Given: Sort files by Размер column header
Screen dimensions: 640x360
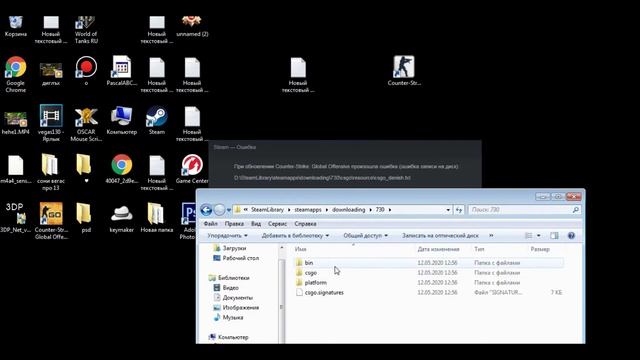Looking at the screenshot, I should [x=540, y=249].
